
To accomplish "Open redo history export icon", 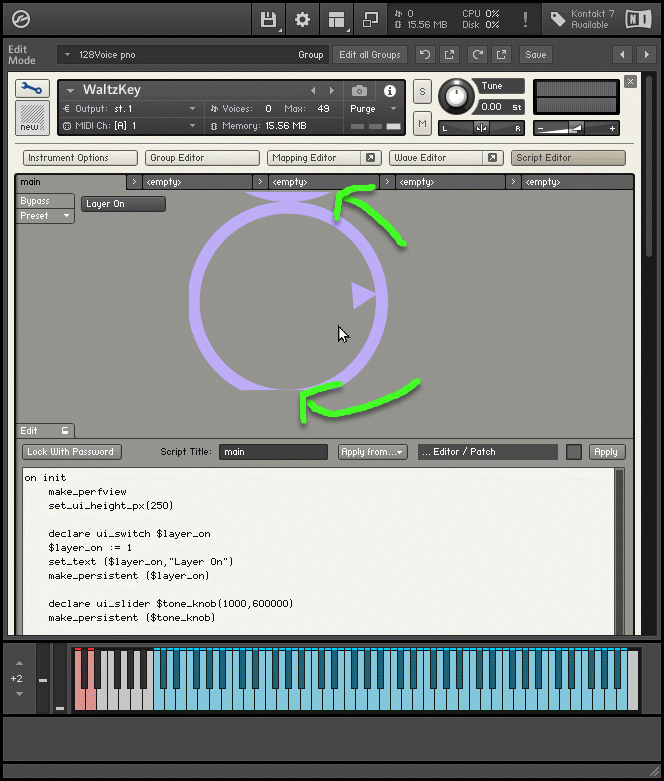I will pos(502,55).
